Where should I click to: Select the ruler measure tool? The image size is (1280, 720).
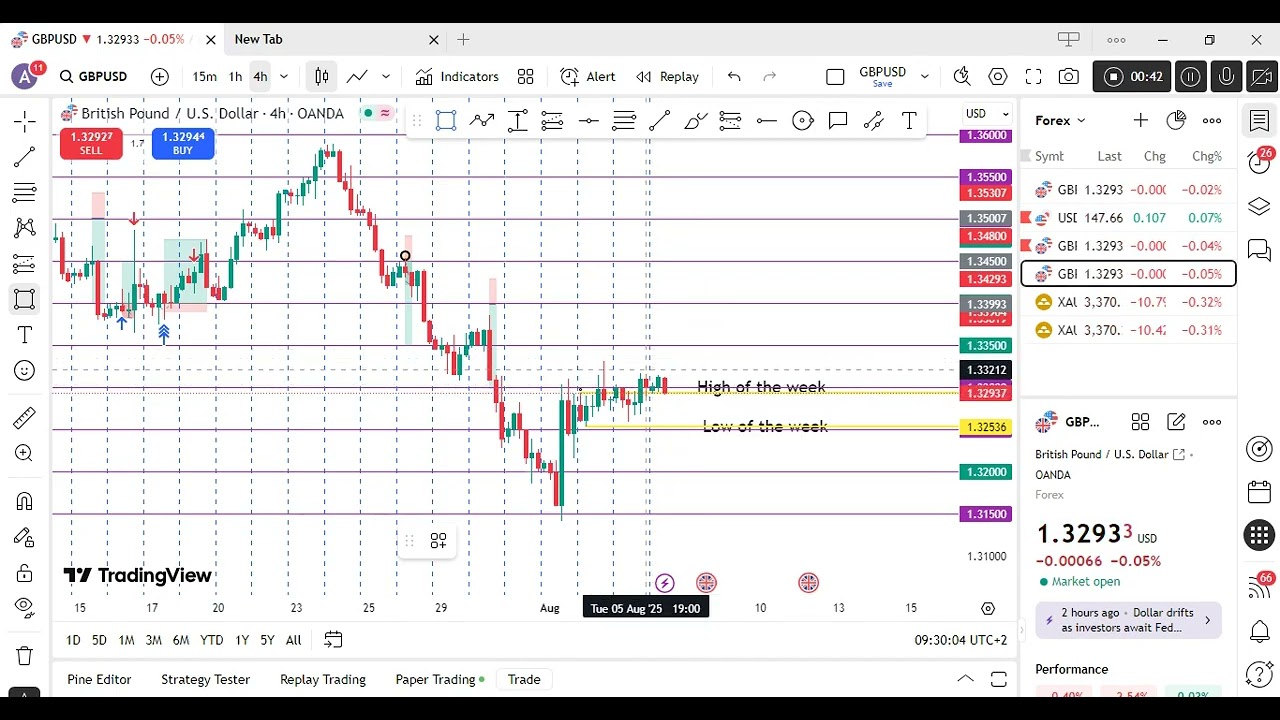pos(25,417)
